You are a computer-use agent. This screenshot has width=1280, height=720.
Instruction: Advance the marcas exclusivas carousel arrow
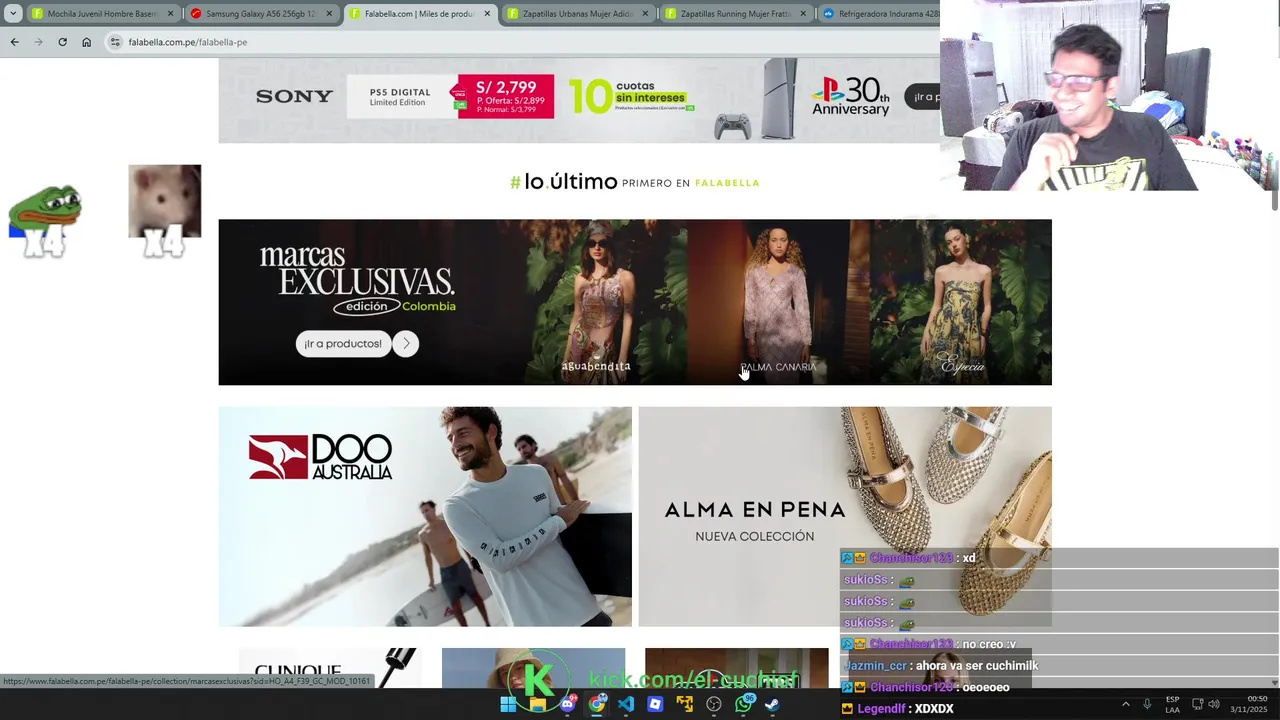coord(406,343)
